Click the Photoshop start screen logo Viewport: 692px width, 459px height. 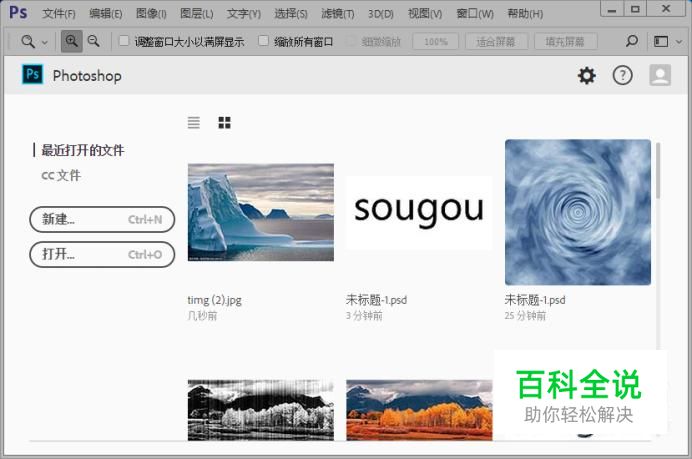(33, 75)
